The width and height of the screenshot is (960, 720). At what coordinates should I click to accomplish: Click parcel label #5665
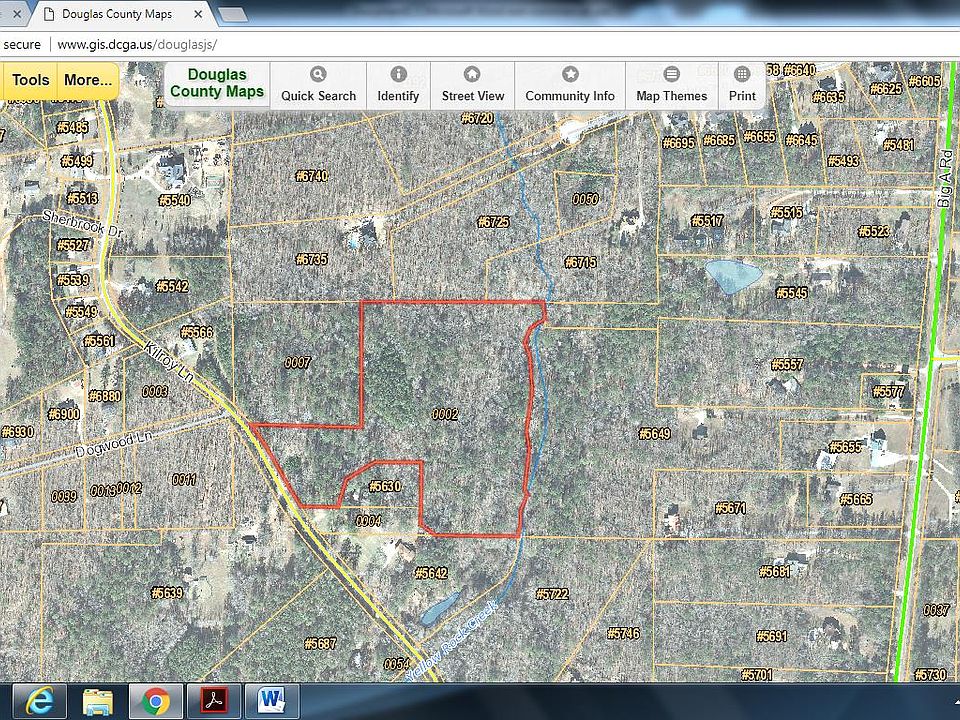(856, 499)
